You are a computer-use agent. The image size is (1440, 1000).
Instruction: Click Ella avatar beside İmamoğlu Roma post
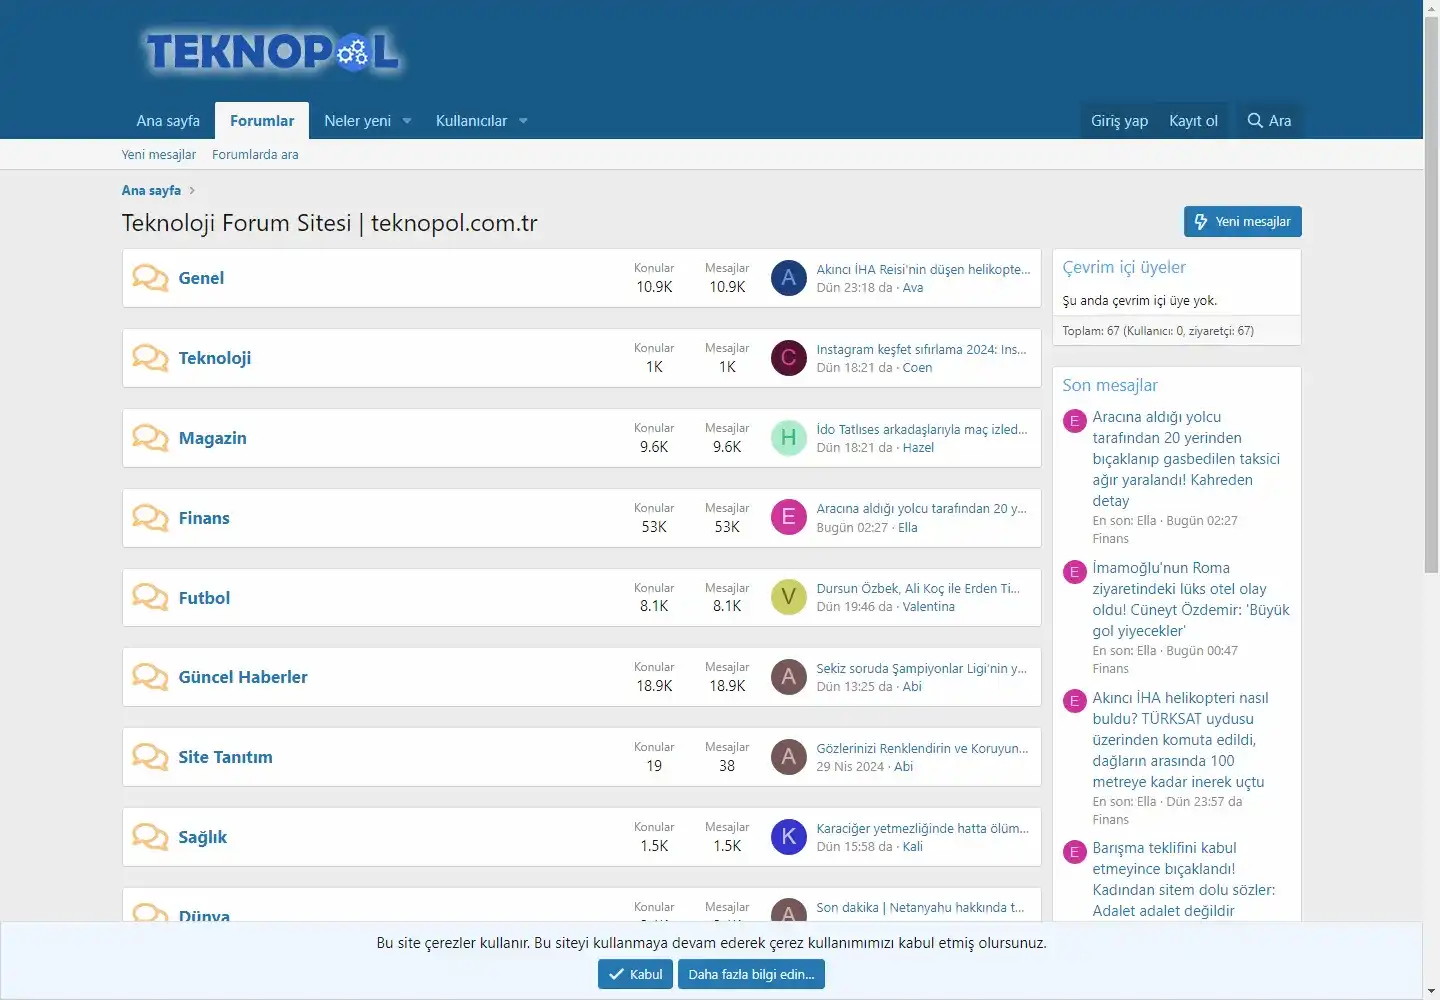(1074, 572)
